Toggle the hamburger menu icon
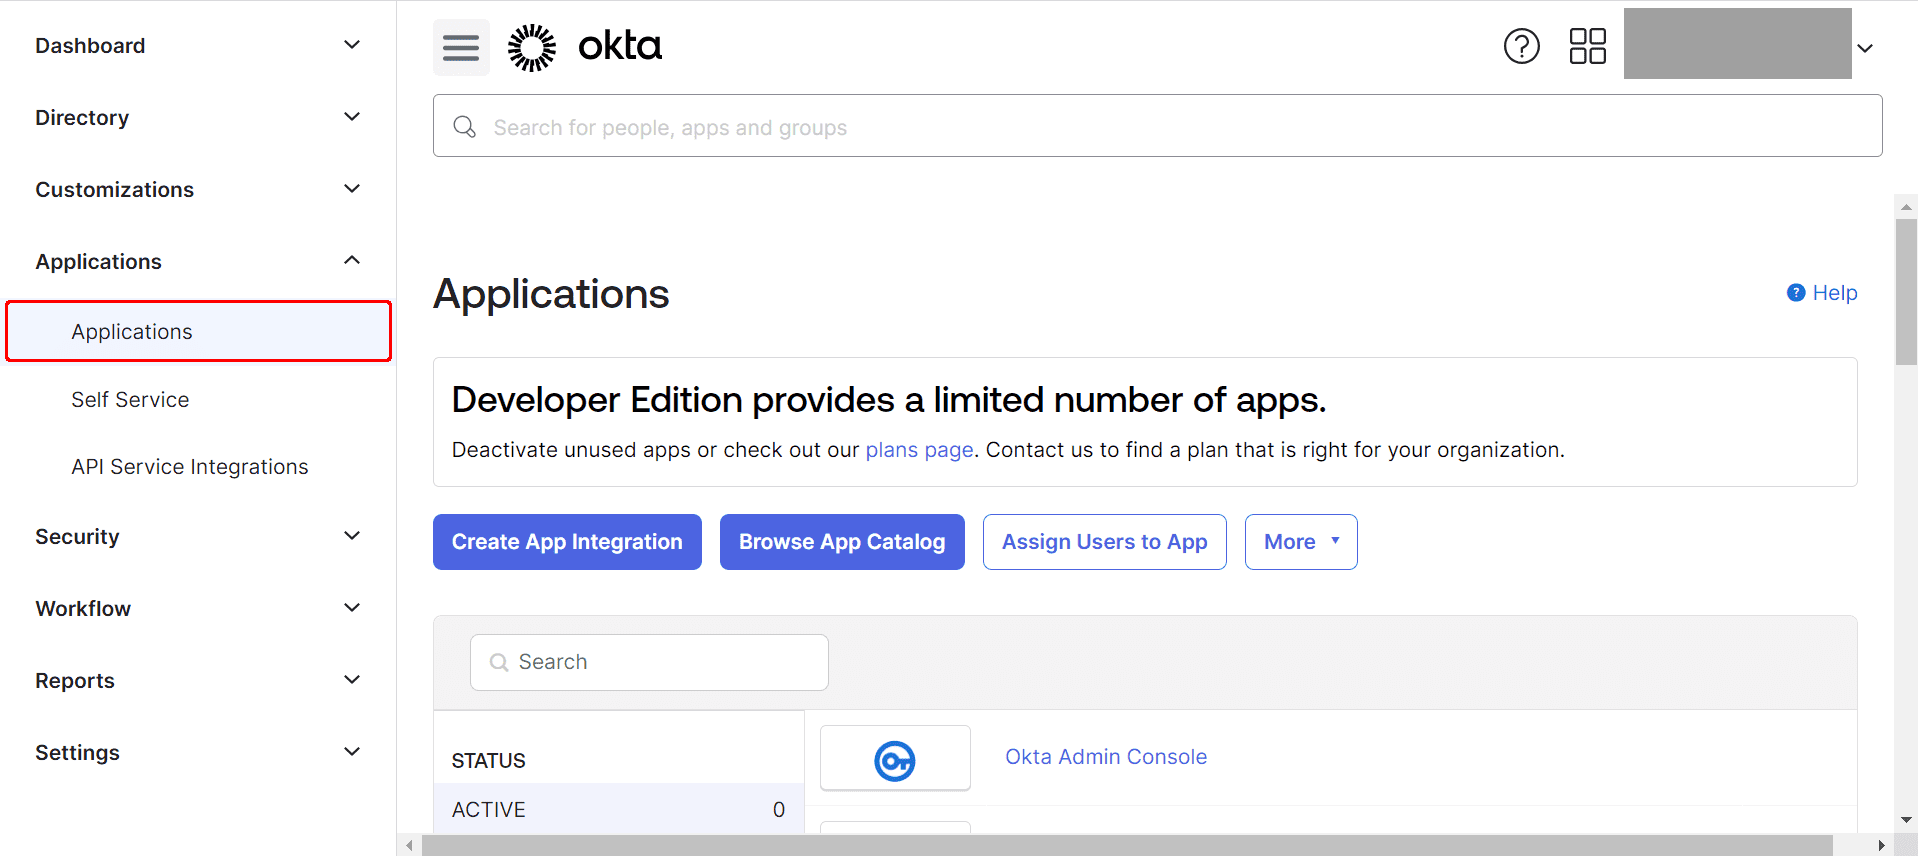This screenshot has height=856, width=1918. (x=461, y=47)
